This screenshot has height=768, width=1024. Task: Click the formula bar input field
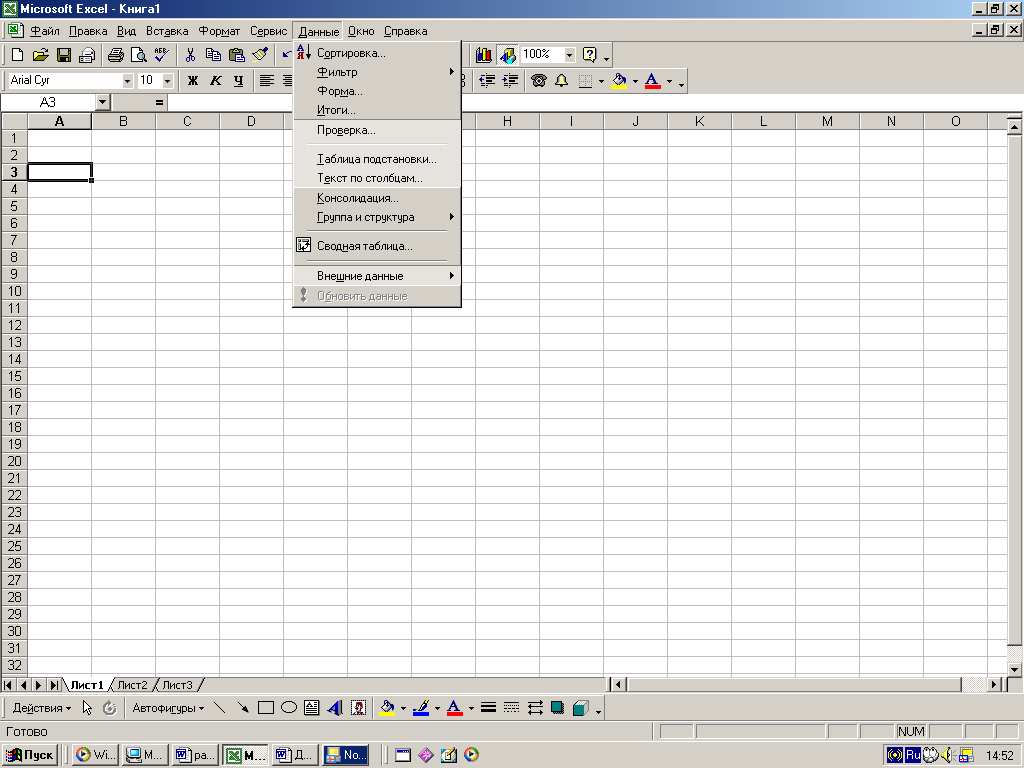pyautogui.click(x=594, y=103)
